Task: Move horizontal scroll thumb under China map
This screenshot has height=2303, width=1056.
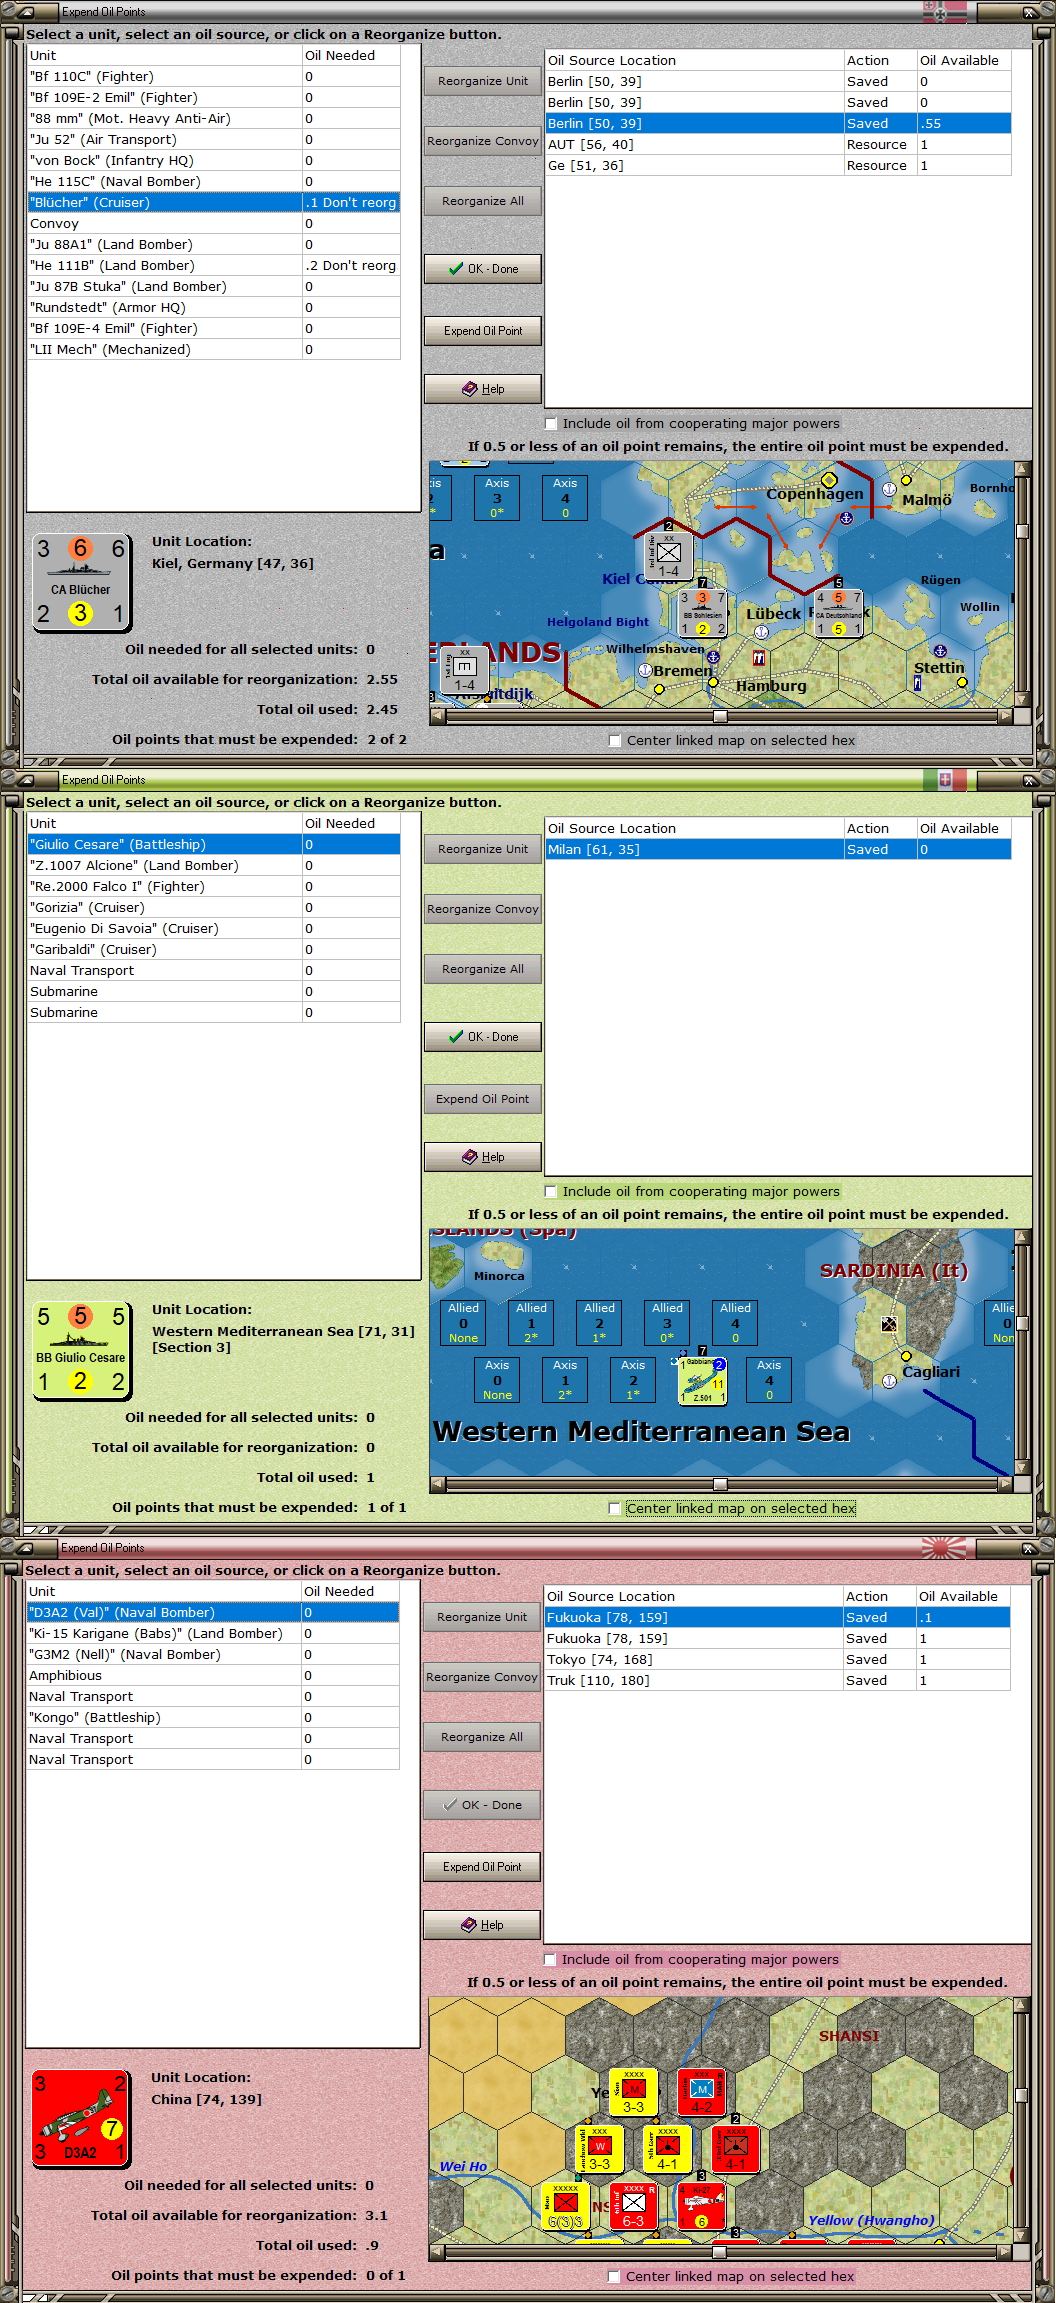Action: (719, 2252)
